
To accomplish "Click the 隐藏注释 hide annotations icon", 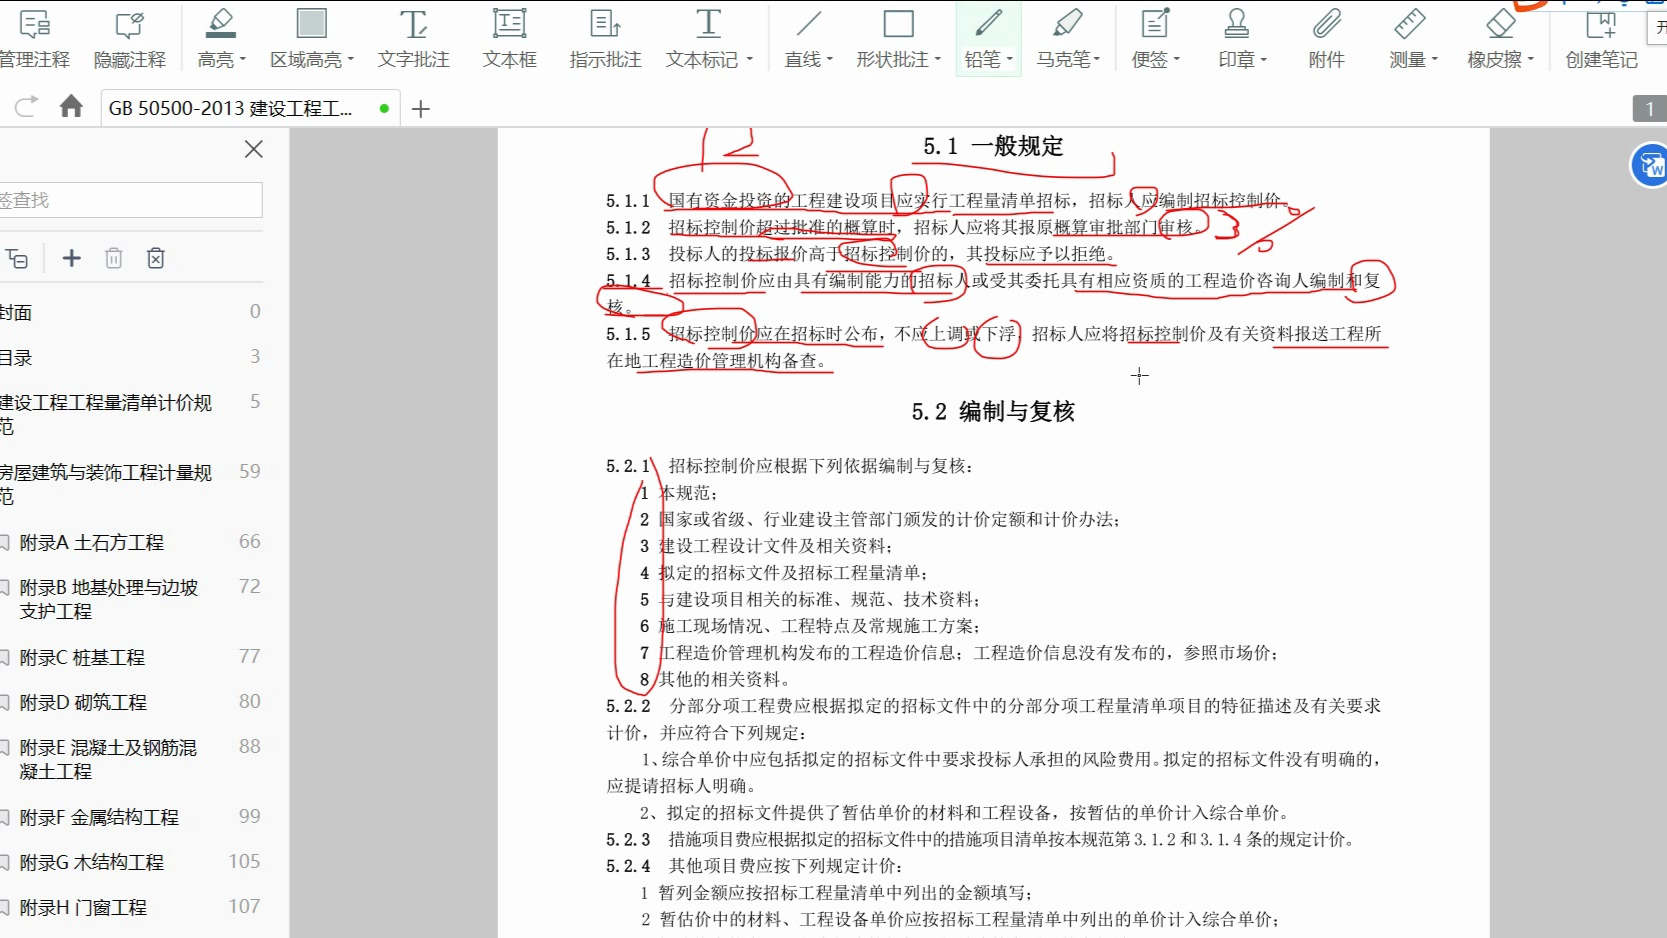I will [130, 24].
